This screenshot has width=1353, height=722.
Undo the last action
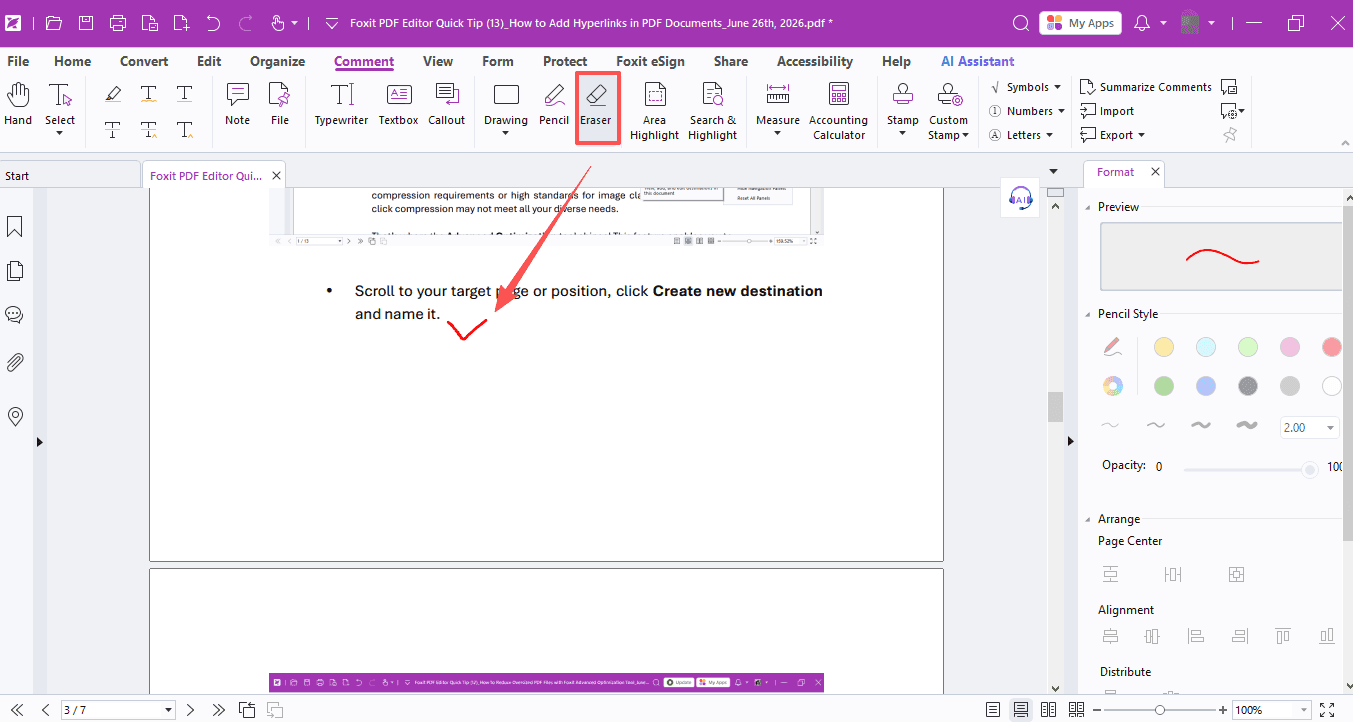click(x=213, y=23)
